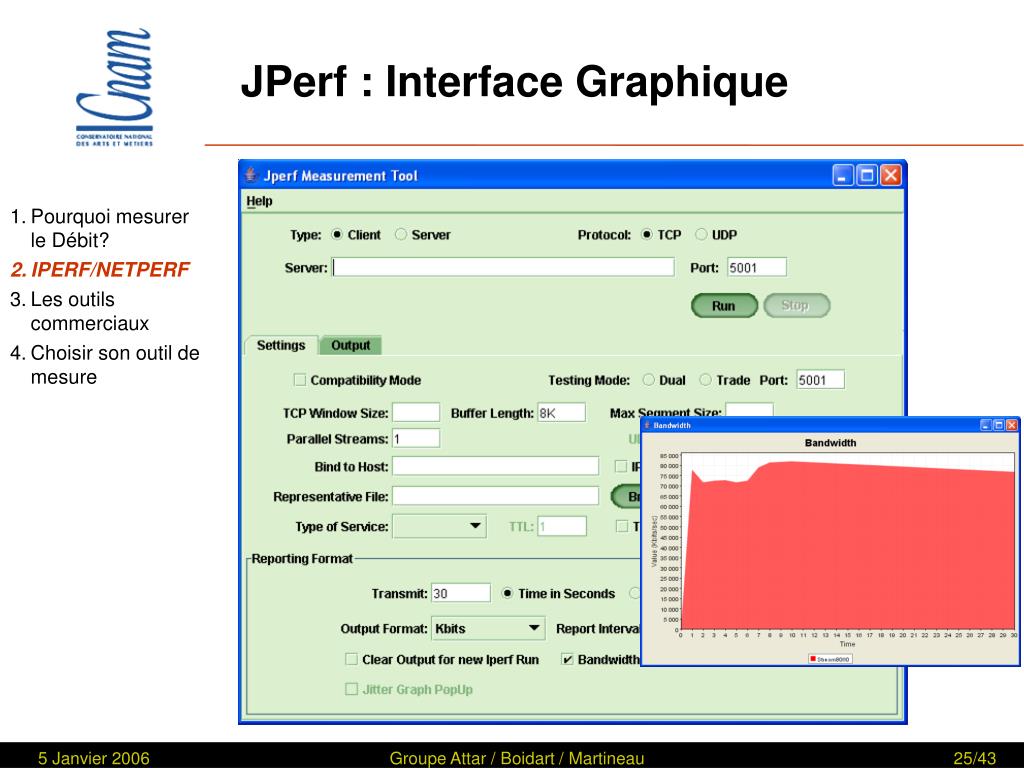Click the 'Bandwidth' chart title text
Screen dimensions: 1024x768
click(x=830, y=443)
